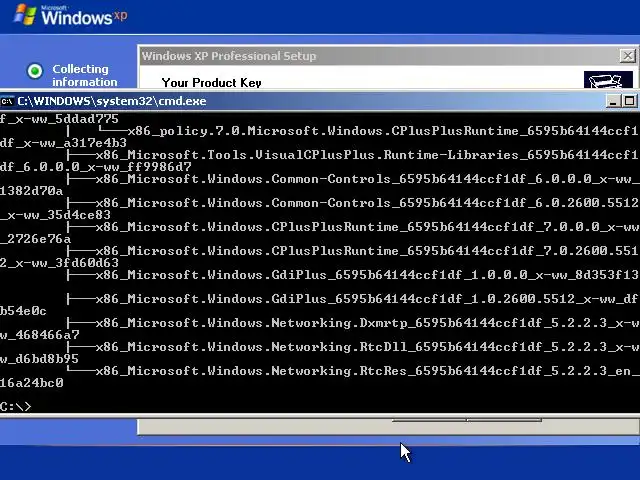Click the cmd.exe window title bar text
The image size is (640, 480).
[x=112, y=101]
